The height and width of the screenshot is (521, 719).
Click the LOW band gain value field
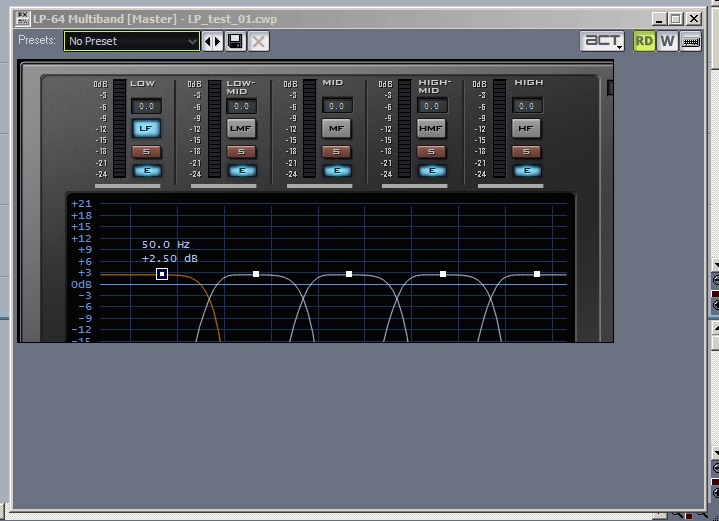click(146, 106)
